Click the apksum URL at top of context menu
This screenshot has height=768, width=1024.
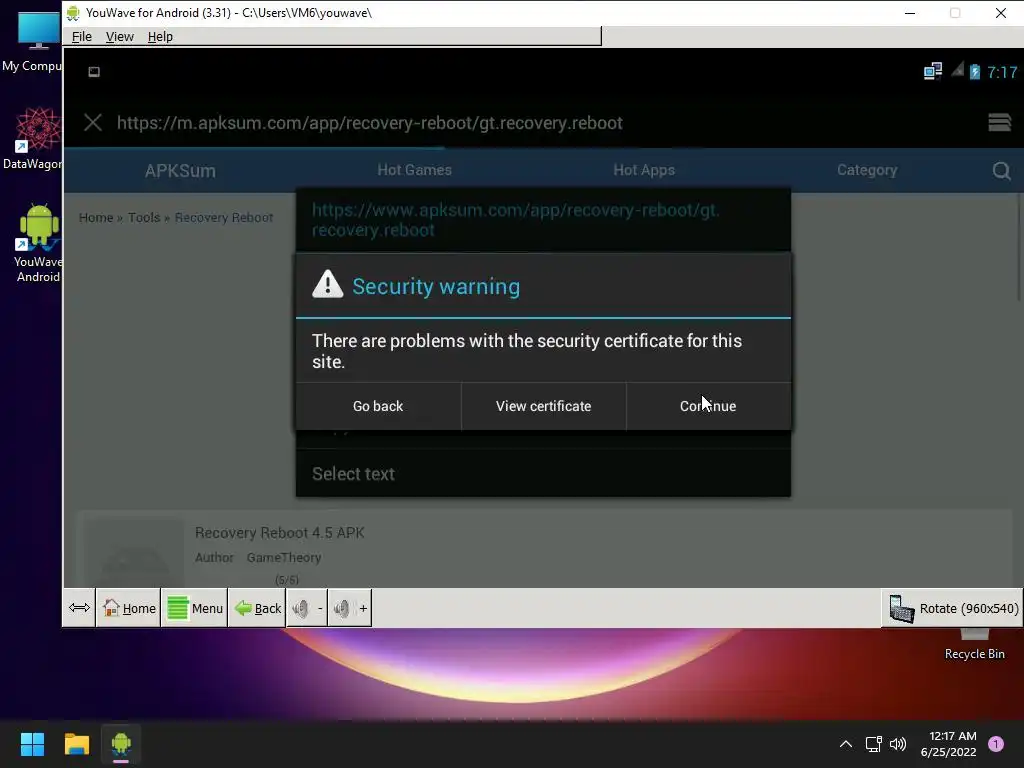click(x=516, y=220)
